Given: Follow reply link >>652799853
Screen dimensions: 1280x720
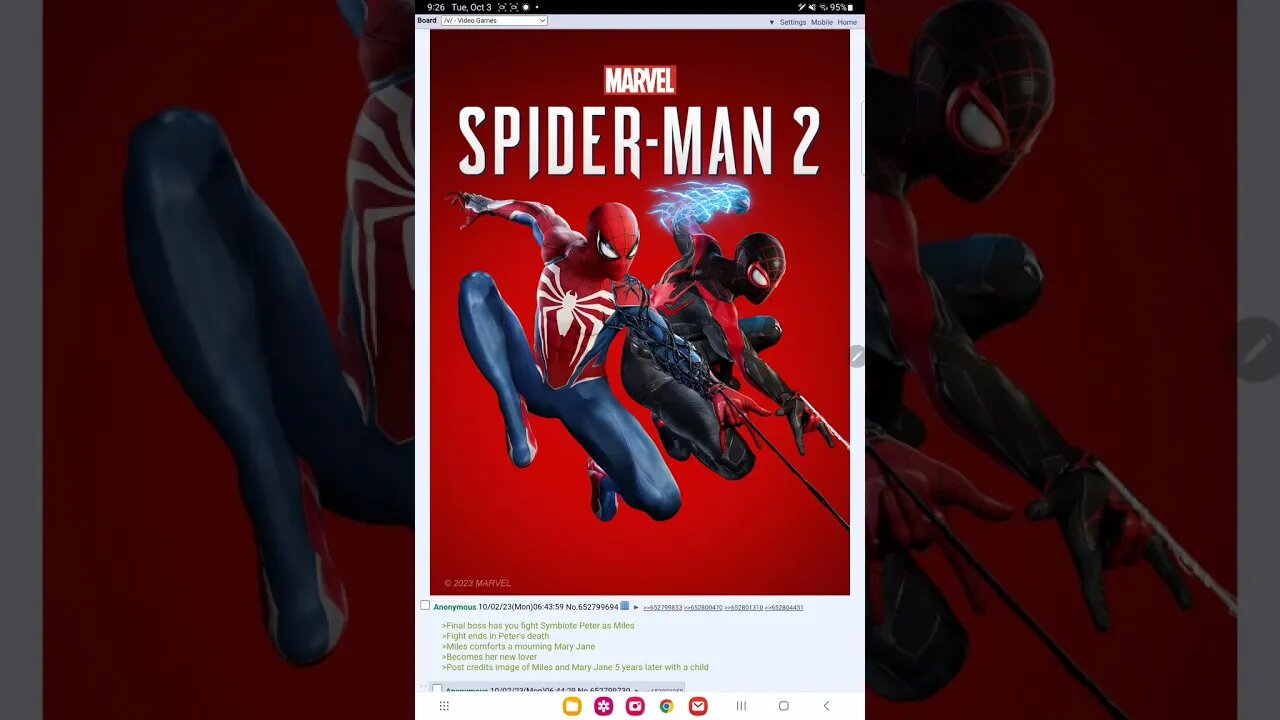Looking at the screenshot, I should [x=662, y=608].
